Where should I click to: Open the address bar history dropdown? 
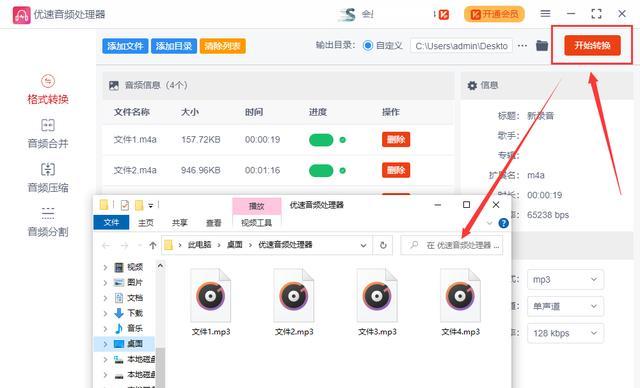coord(363,245)
